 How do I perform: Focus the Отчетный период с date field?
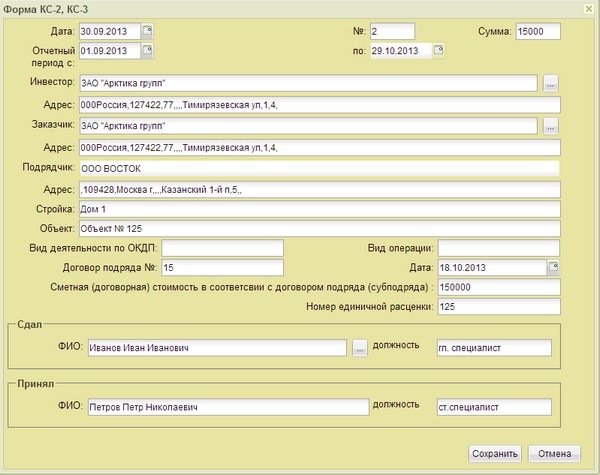tap(110, 51)
